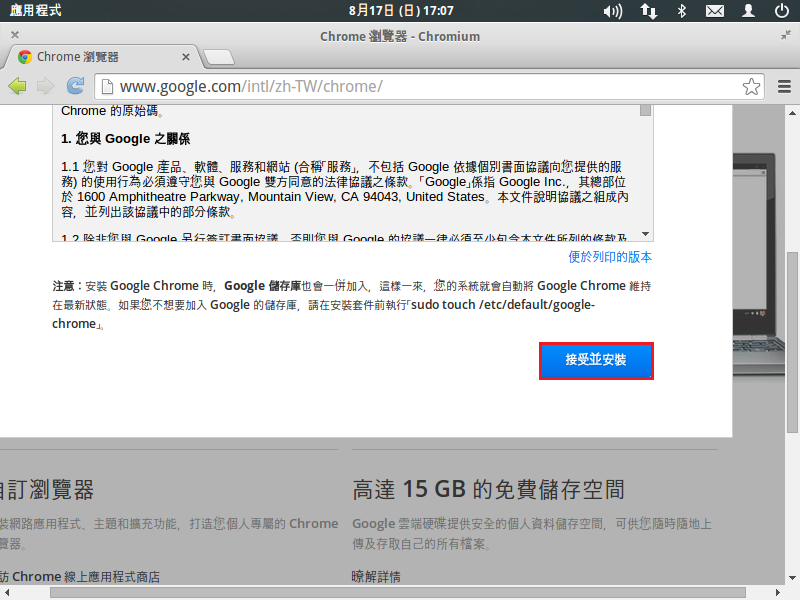
Task: Click the horizontal scroll right arrow
Action: pos(778,592)
